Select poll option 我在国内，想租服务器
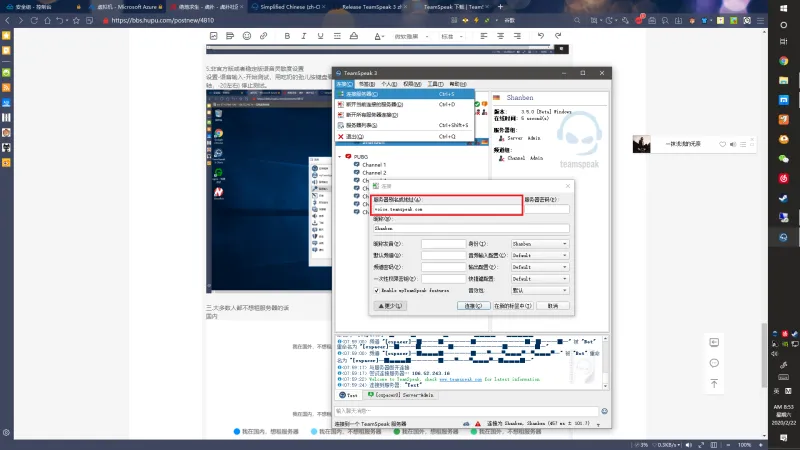The width and height of the screenshot is (800, 450). point(266,432)
